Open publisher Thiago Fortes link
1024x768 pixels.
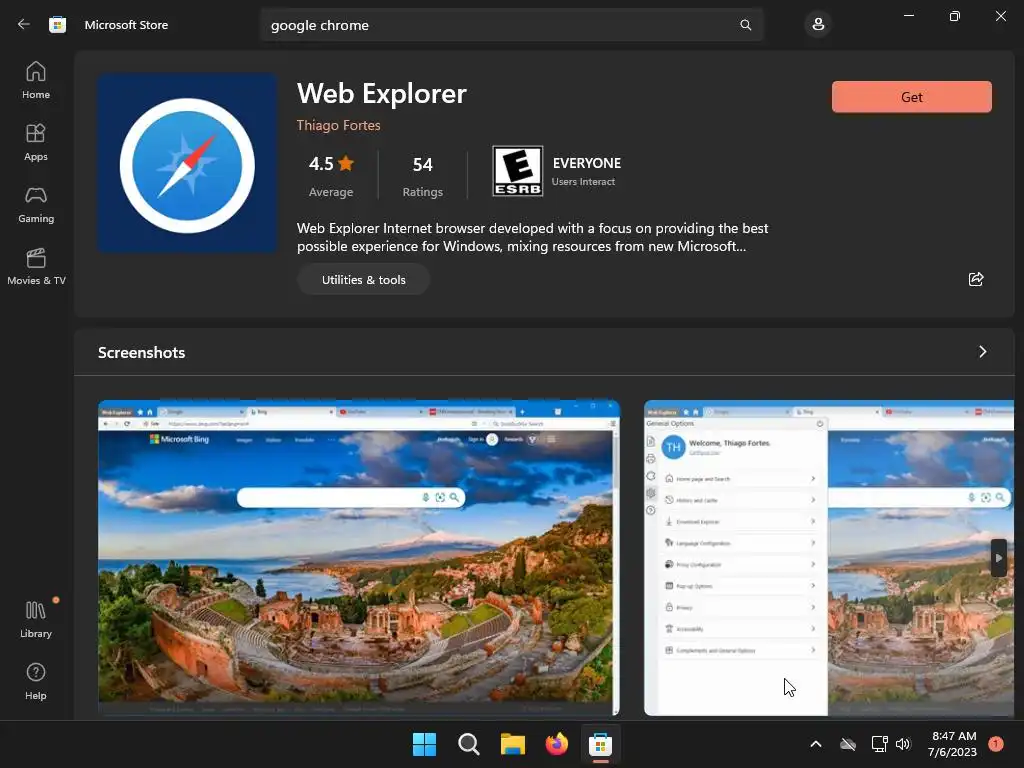[x=338, y=125]
